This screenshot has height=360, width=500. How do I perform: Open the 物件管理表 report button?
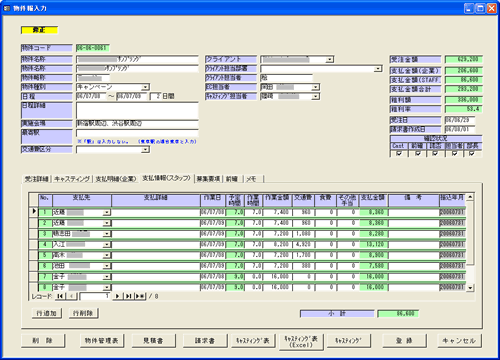pos(102,341)
